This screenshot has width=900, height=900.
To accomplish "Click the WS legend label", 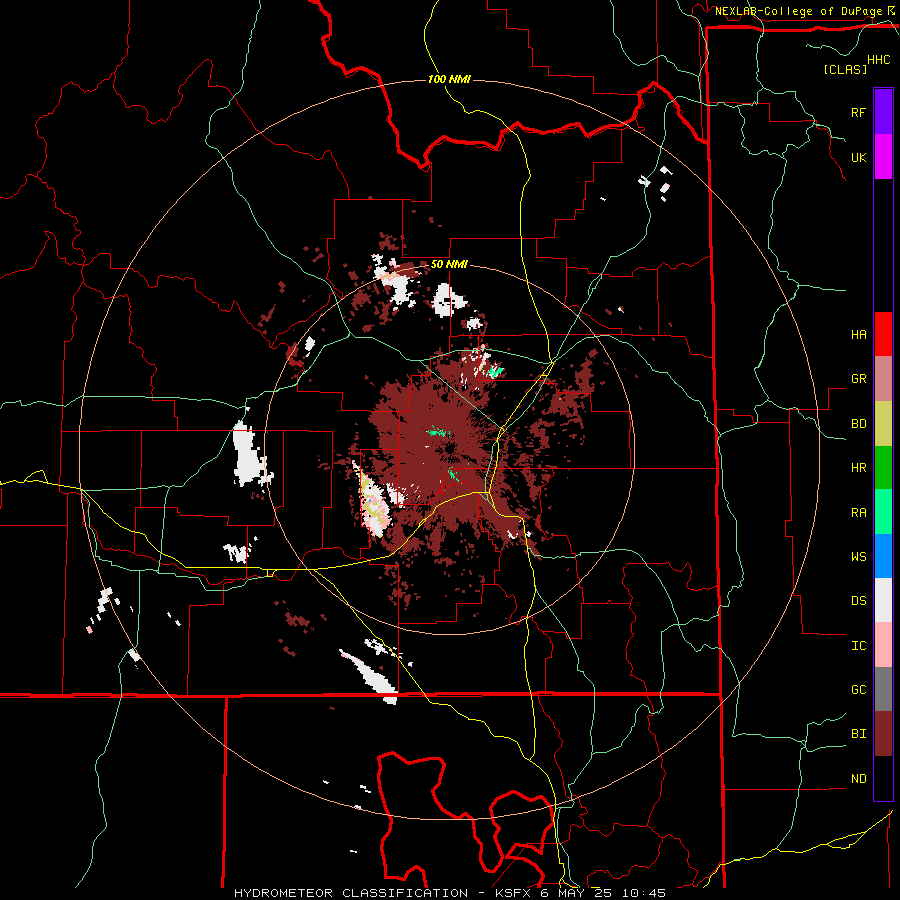I will pos(858,557).
